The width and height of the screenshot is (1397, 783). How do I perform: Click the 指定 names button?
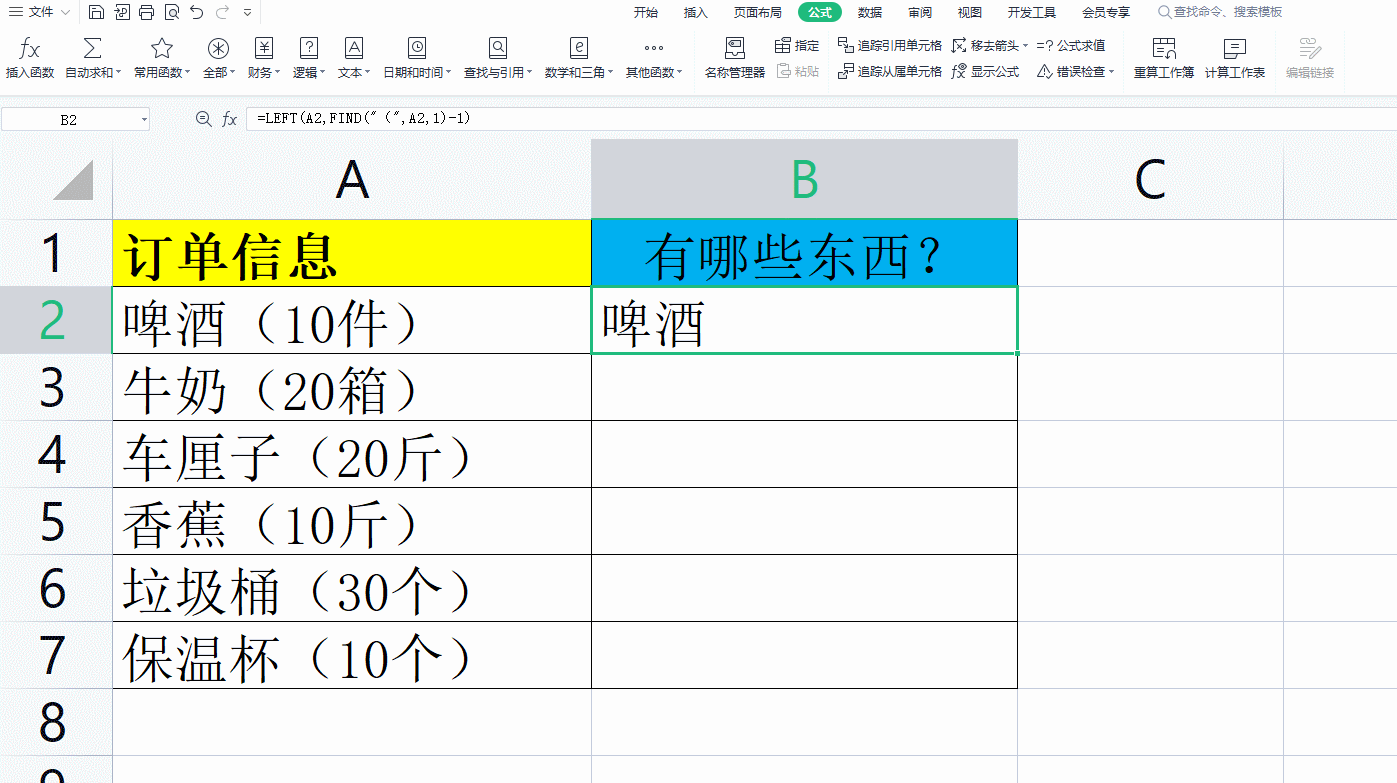point(797,46)
